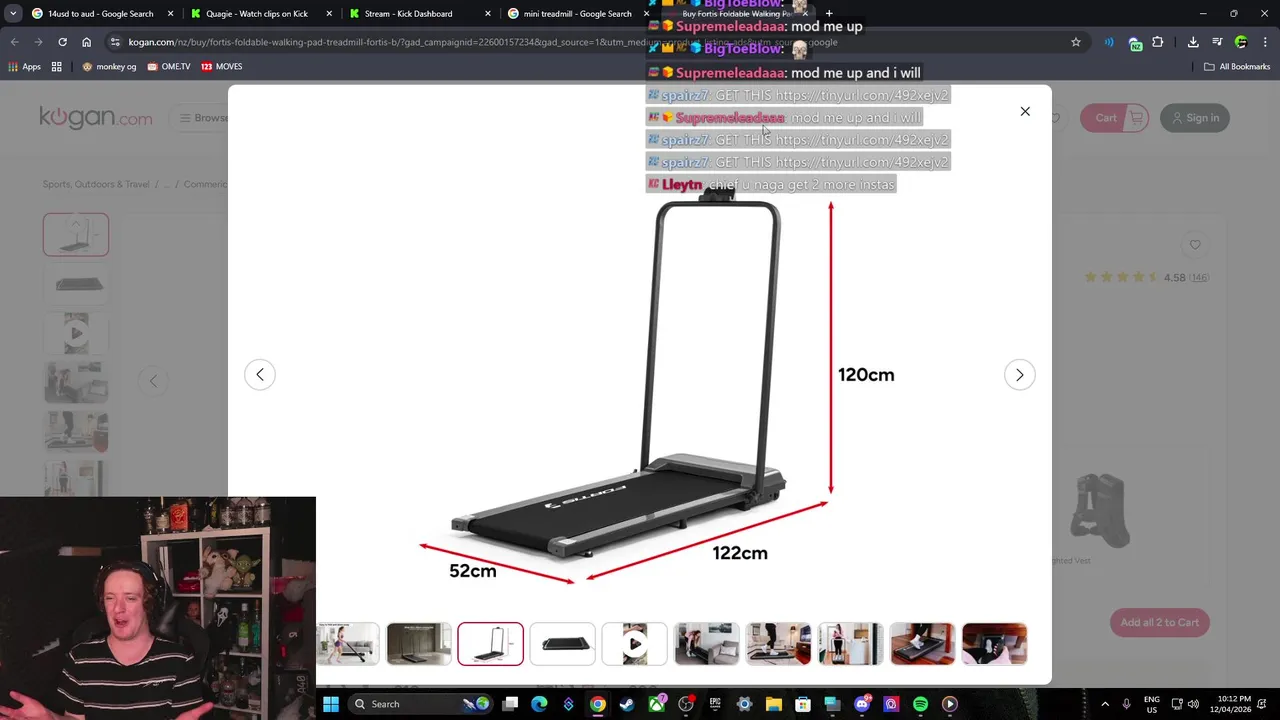1280x720 pixels.
Task: Open Epic Games Launcher from taskbar
Action: (715, 704)
